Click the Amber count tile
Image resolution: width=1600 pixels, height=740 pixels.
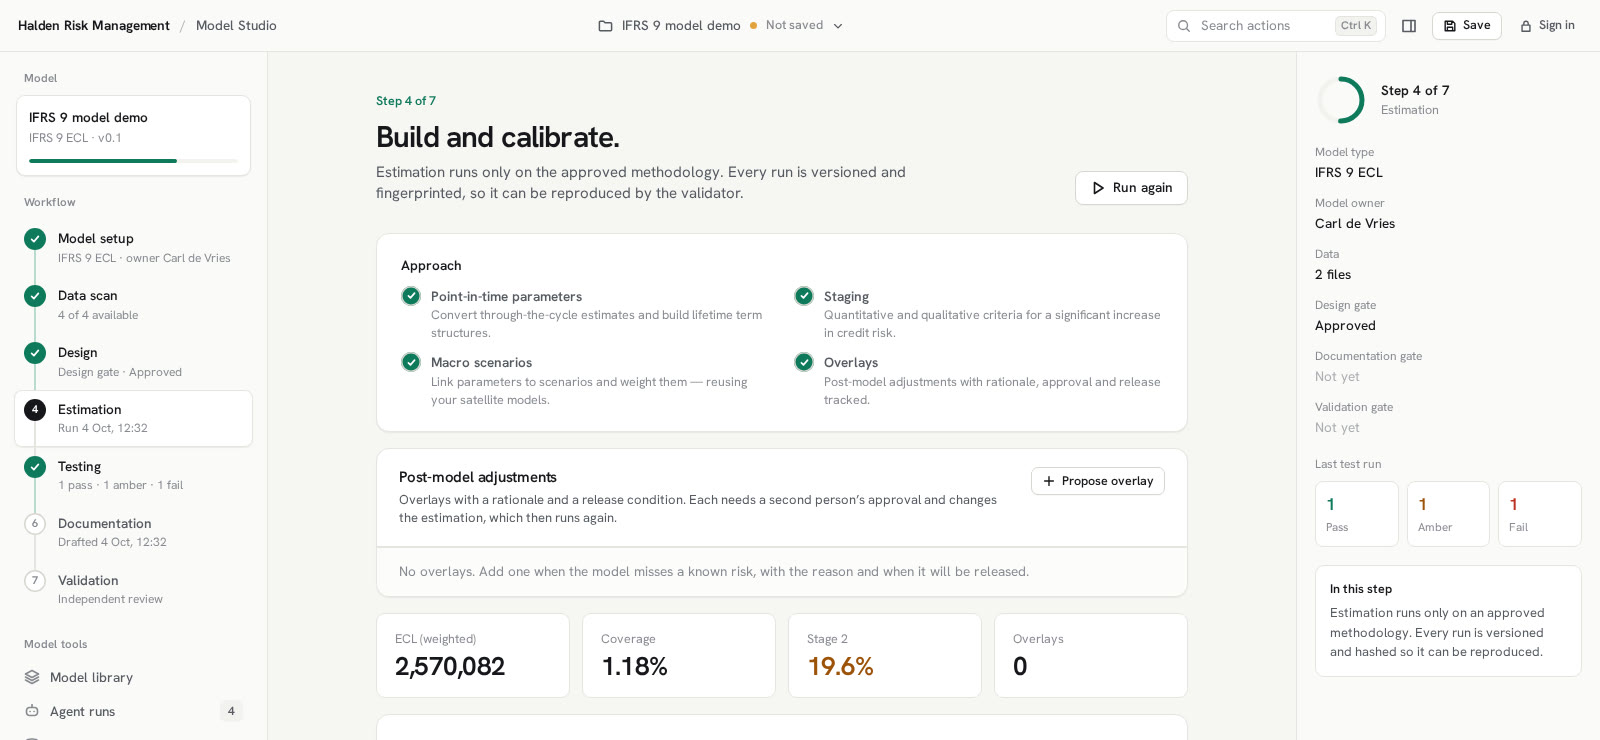pos(1448,514)
